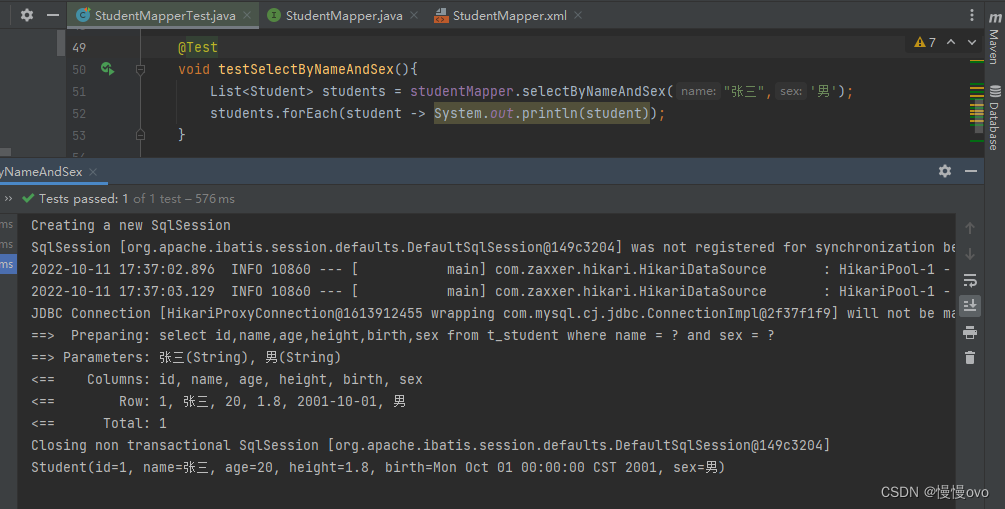1005x509 pixels.
Task: Toggle scroll to end of console
Action: pyautogui.click(x=969, y=305)
